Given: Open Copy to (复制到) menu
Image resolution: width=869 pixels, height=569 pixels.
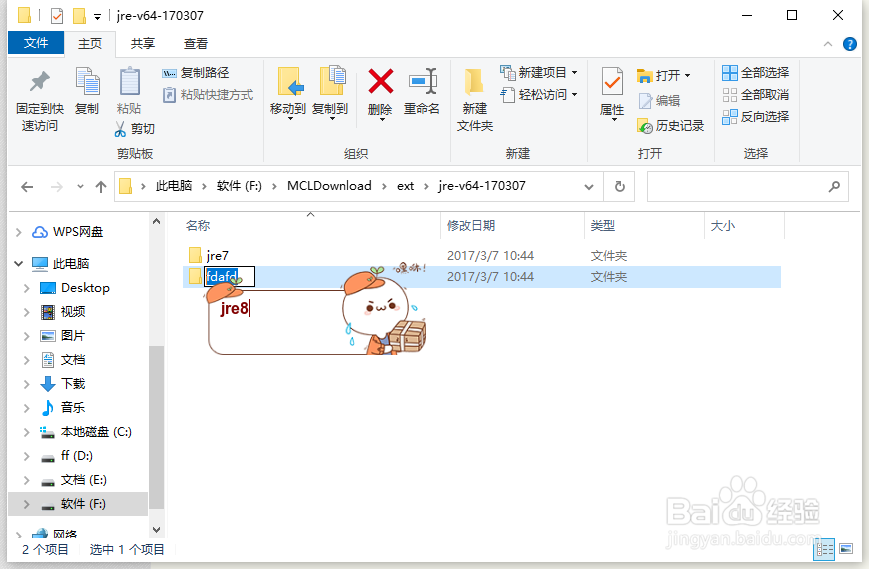Looking at the screenshot, I should (x=330, y=93).
